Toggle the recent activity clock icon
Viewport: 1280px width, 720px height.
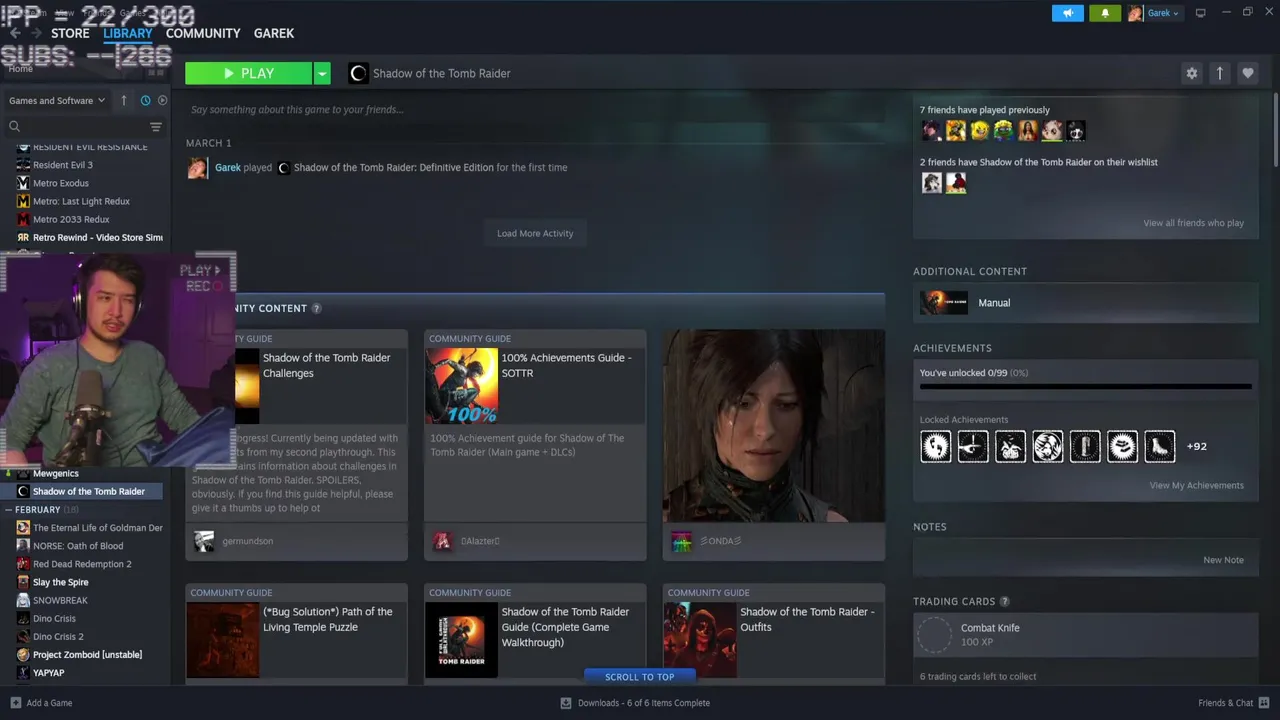coord(145,100)
